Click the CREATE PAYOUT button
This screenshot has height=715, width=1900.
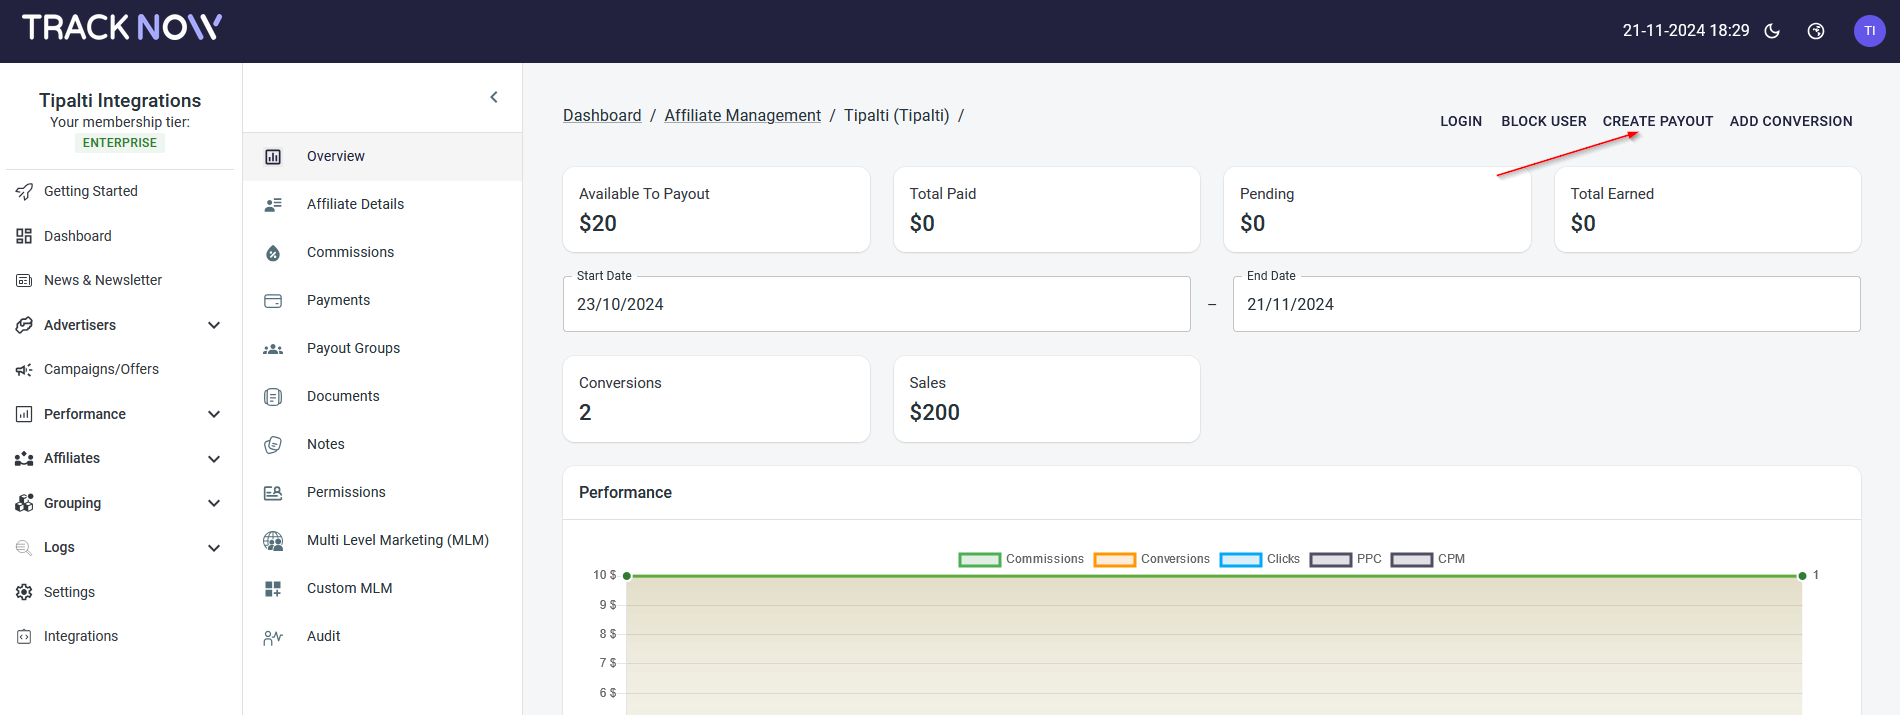pyautogui.click(x=1657, y=121)
